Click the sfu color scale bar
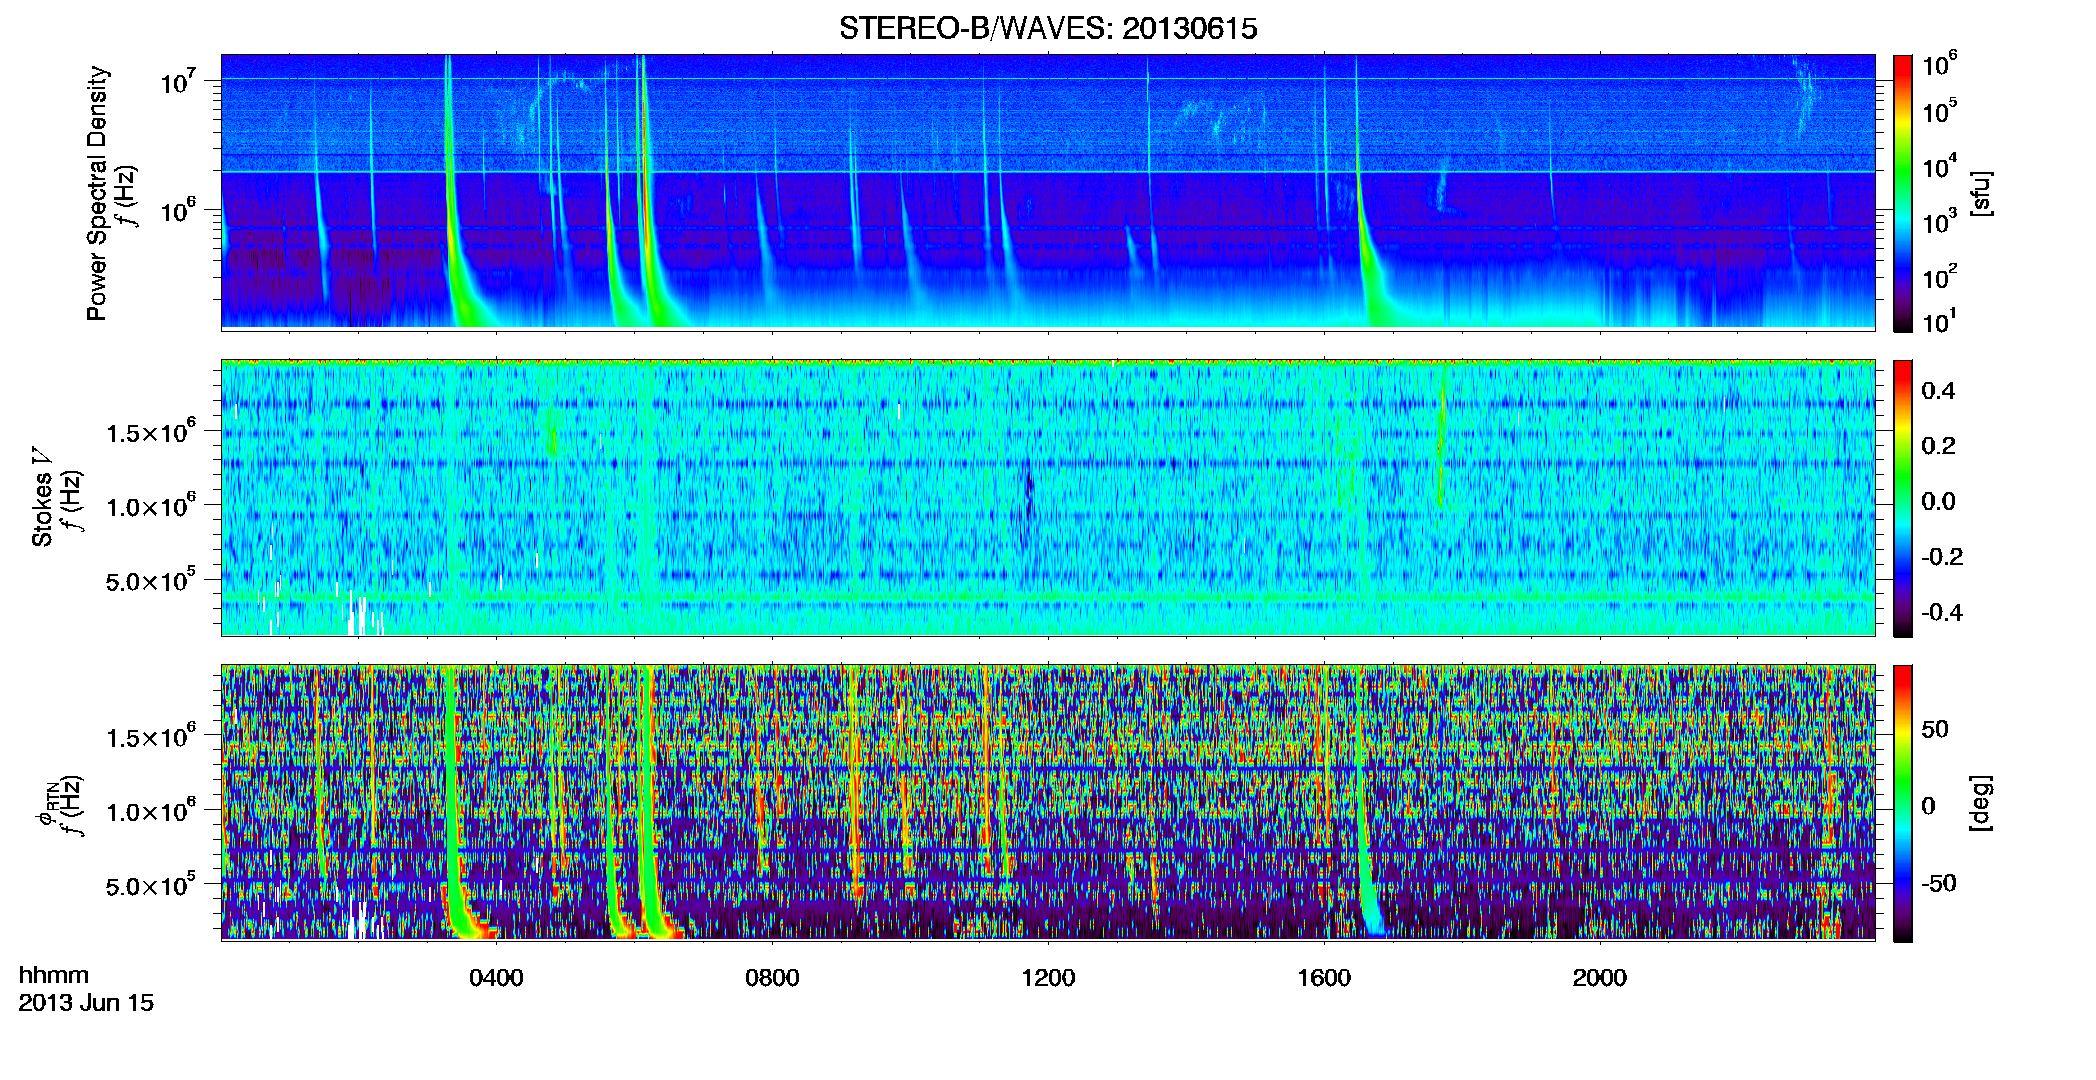The width and height of the screenshot is (2096, 1080). (1903, 193)
